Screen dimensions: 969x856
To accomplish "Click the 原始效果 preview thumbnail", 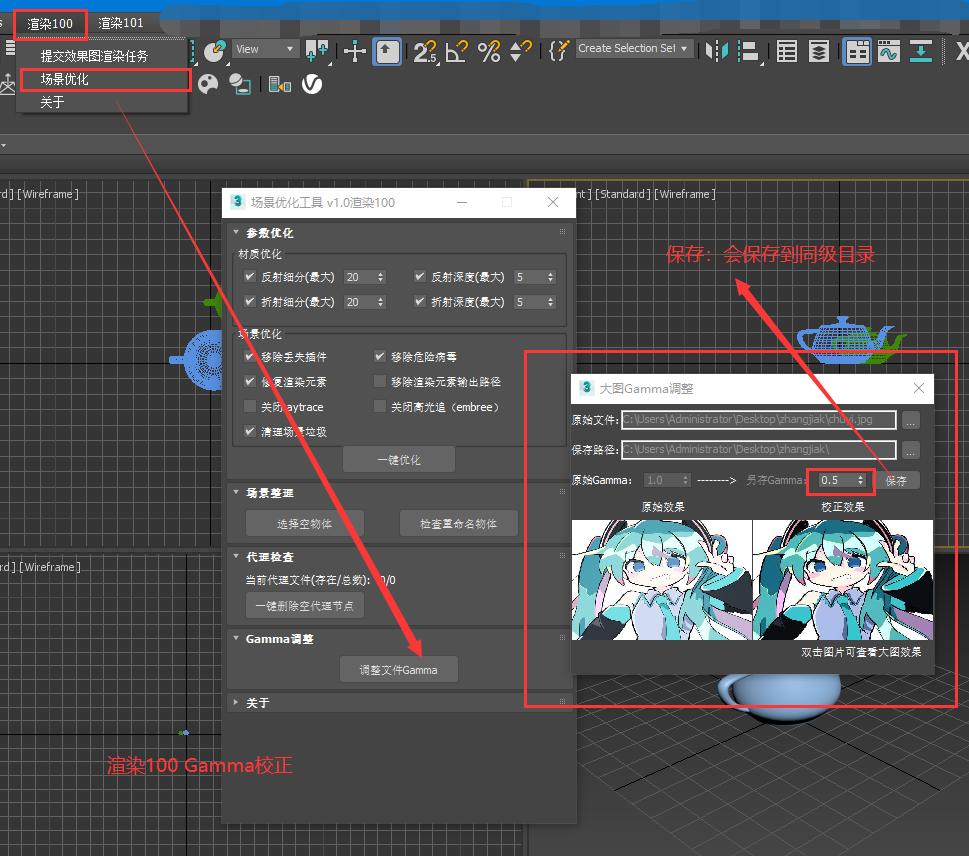I will coord(662,580).
